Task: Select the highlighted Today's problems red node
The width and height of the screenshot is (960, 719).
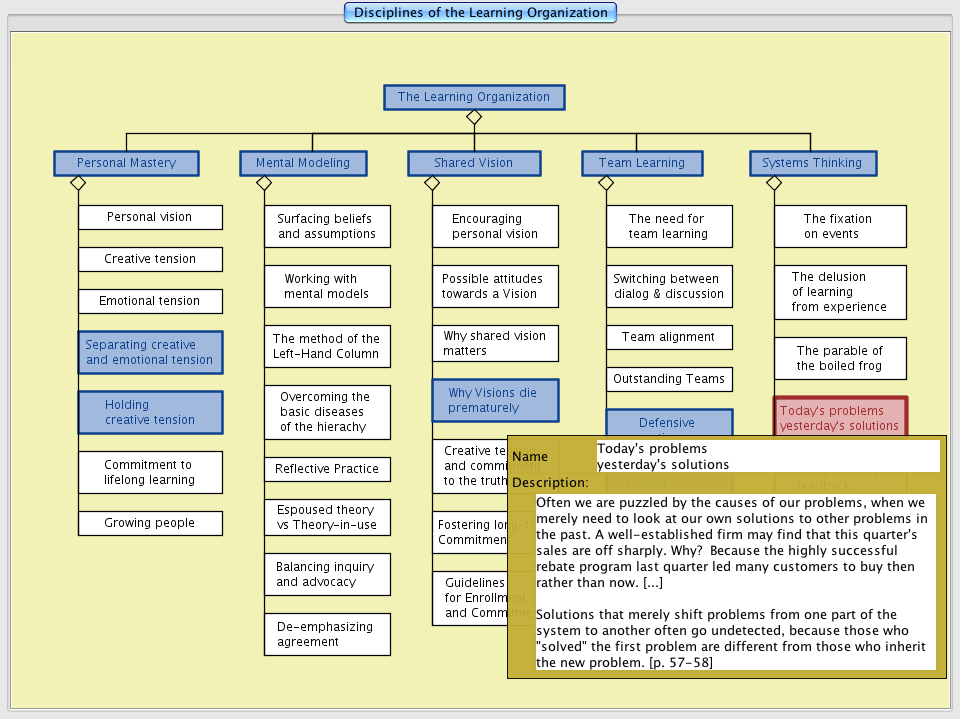Action: click(840, 415)
